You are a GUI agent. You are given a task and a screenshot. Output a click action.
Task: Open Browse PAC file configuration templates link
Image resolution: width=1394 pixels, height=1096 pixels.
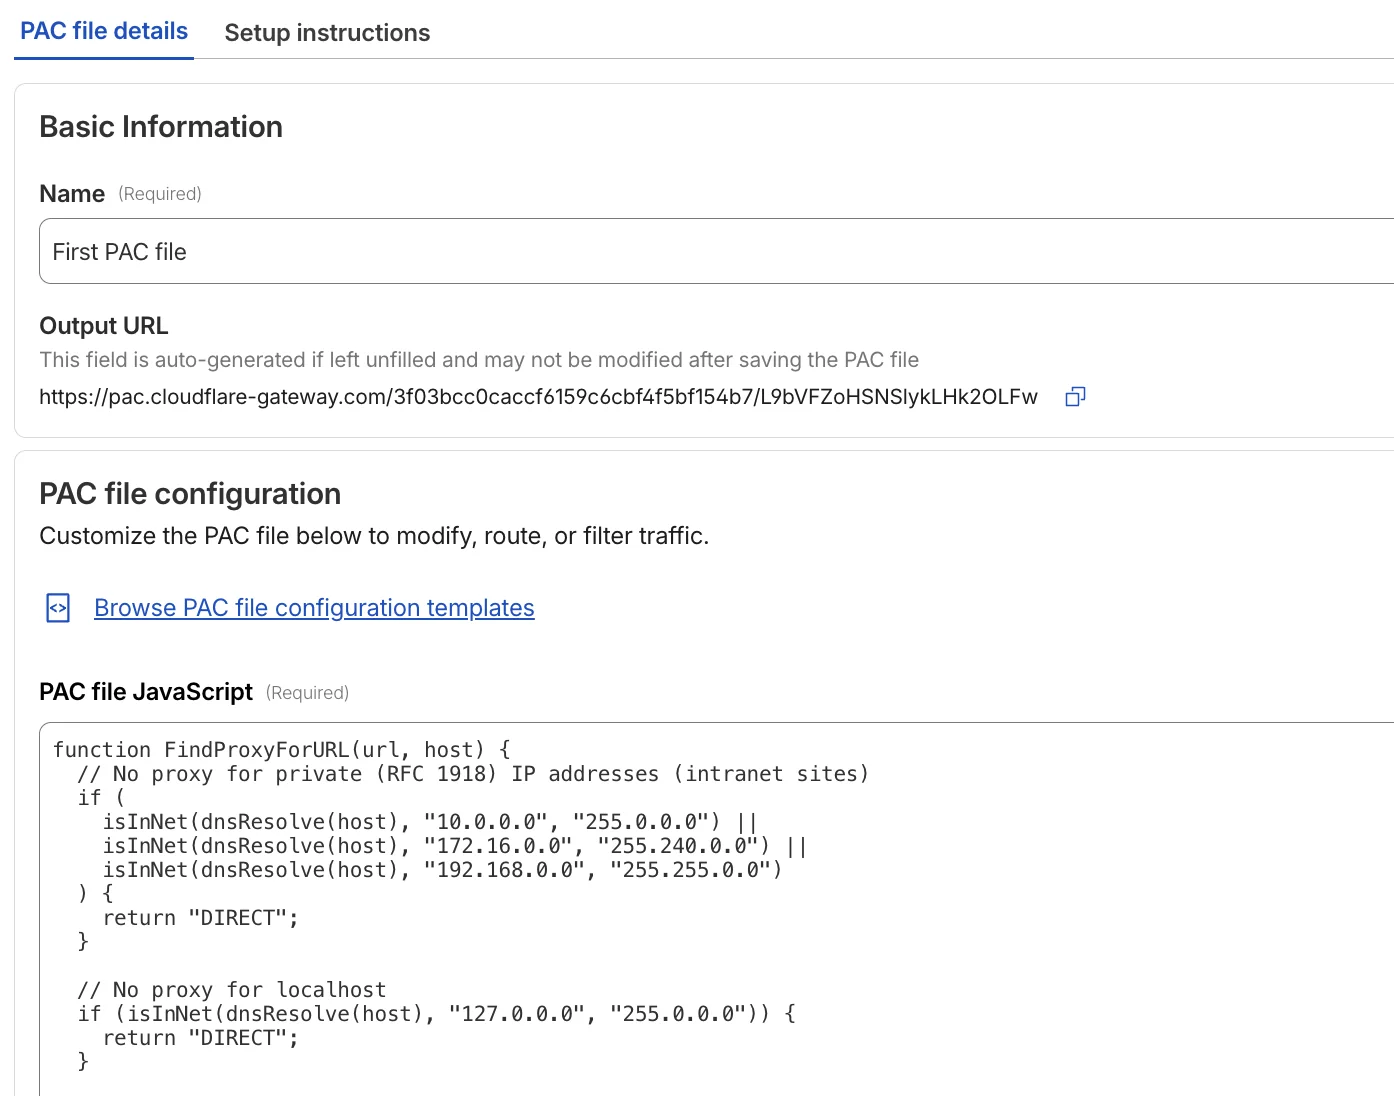point(314,608)
